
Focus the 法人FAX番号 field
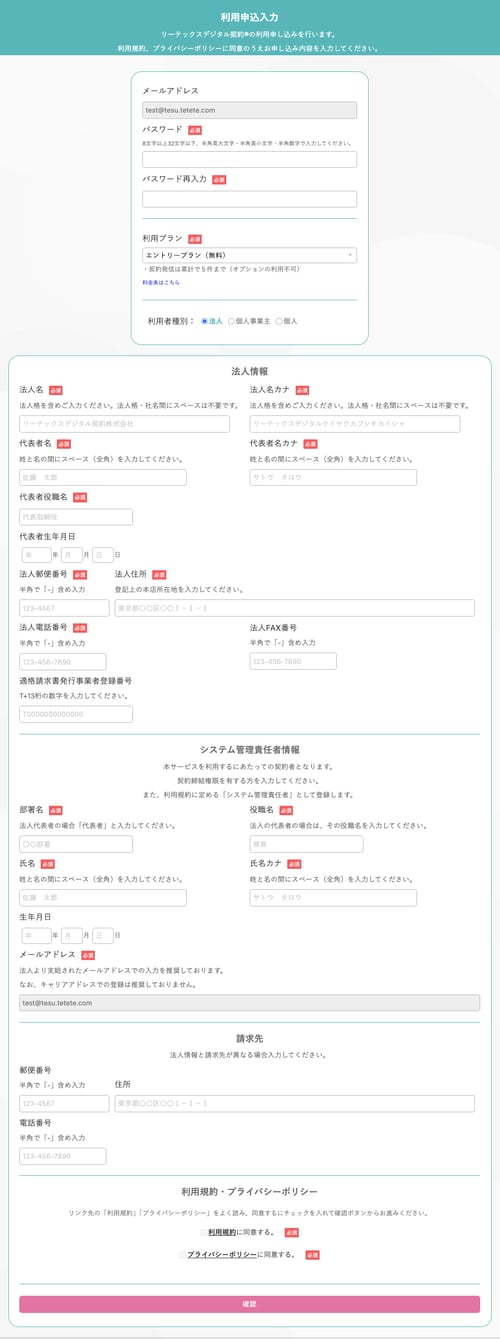point(293,661)
